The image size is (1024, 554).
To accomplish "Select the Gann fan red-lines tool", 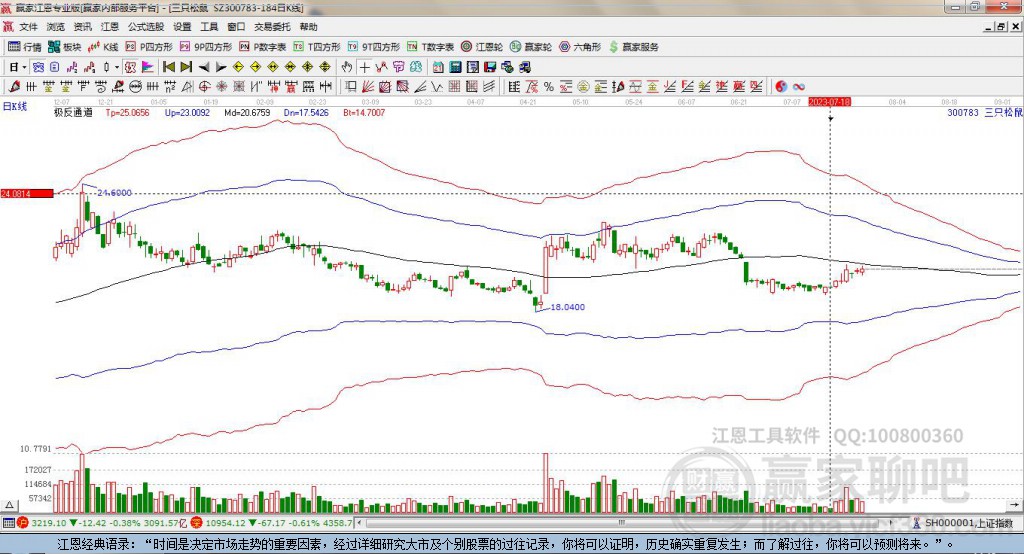I will [x=367, y=86].
